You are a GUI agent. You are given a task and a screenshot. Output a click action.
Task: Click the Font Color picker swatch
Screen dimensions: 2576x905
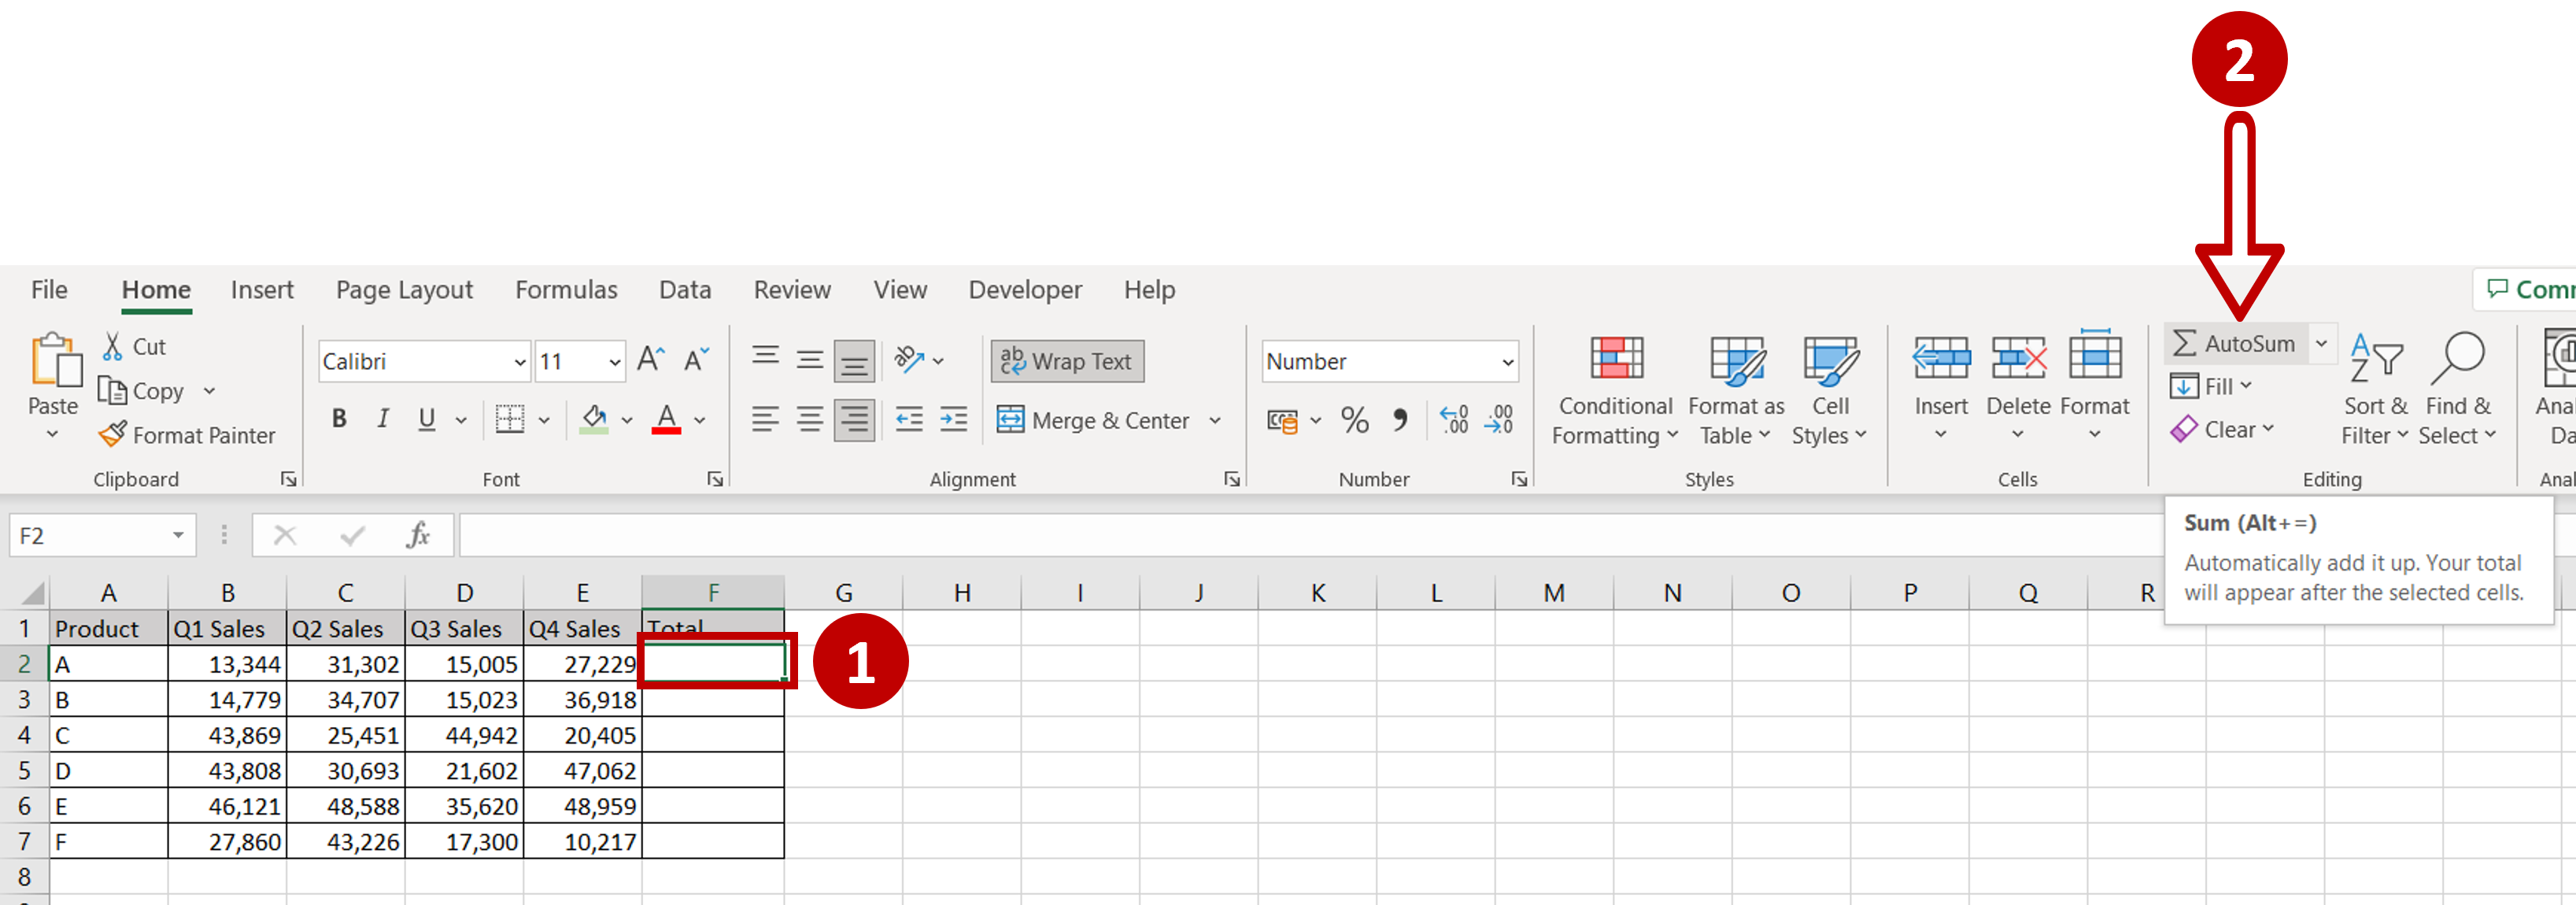point(672,435)
